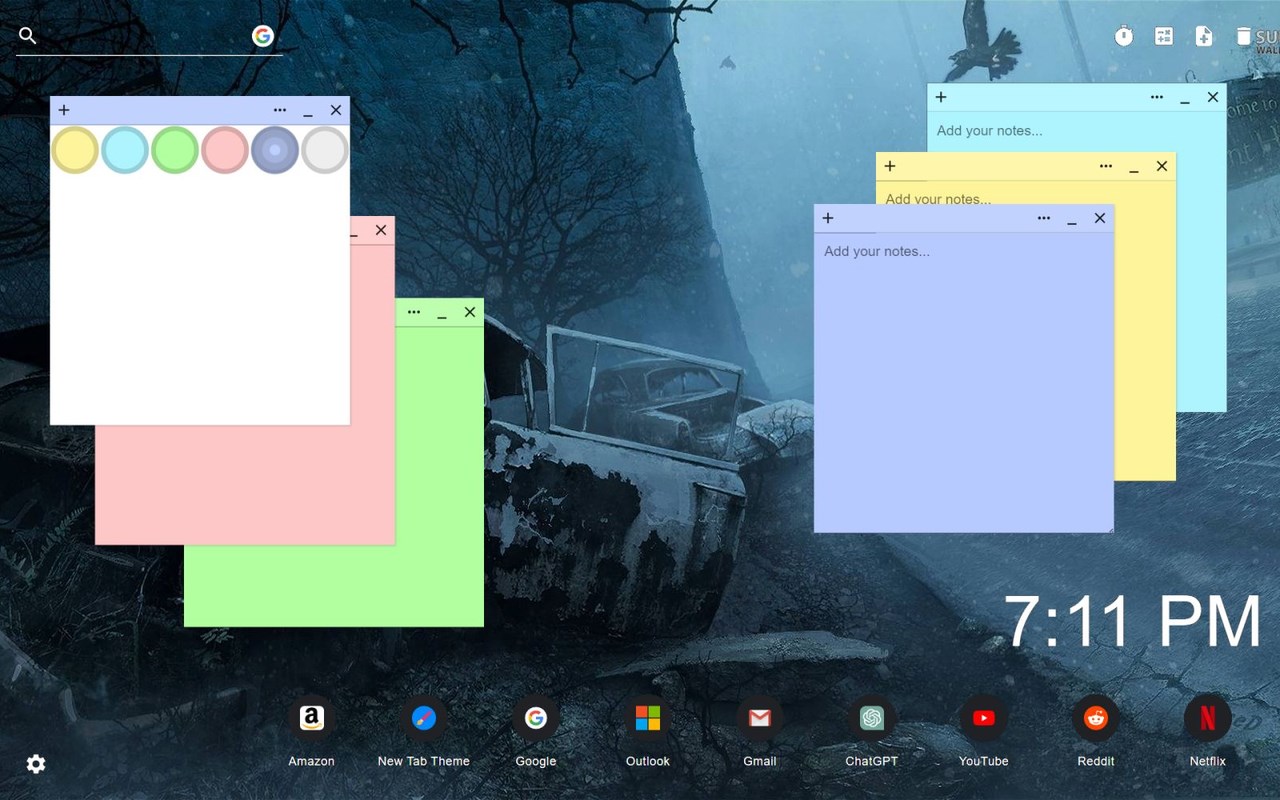Image resolution: width=1280 pixels, height=800 pixels.
Task: Click the search magnifier icon
Action: click(28, 36)
